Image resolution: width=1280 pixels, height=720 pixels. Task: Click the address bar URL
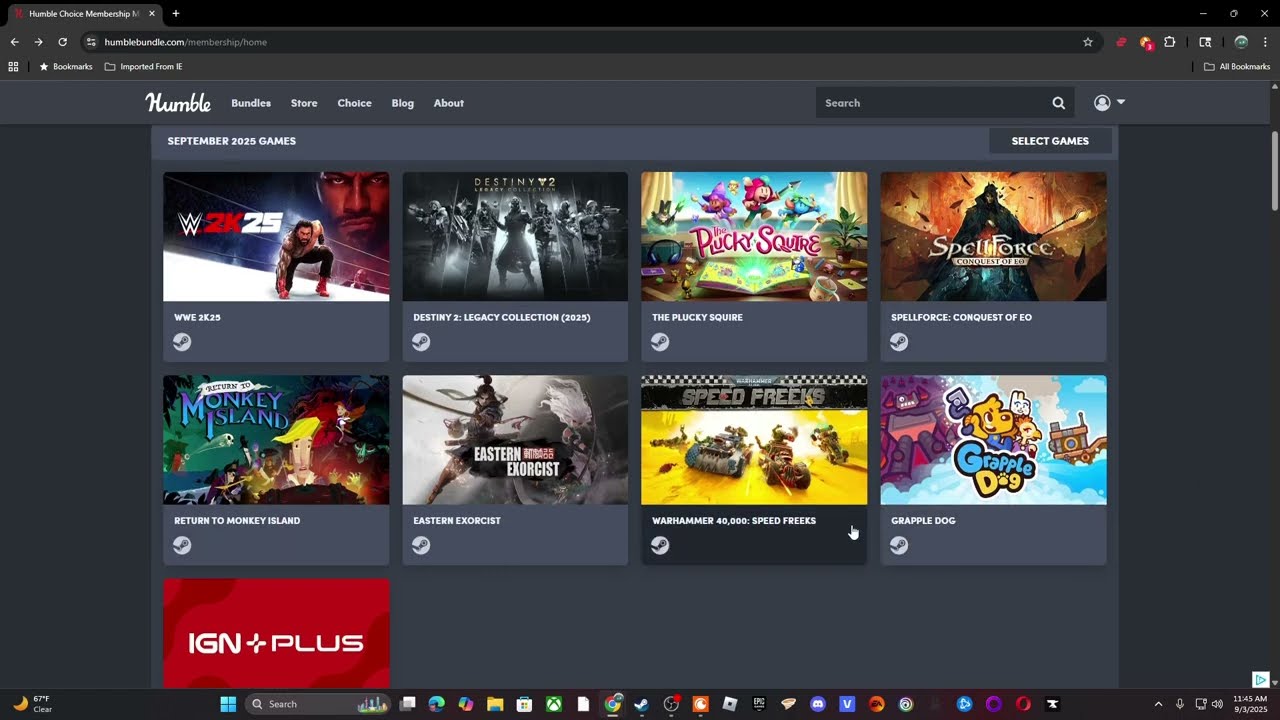(x=186, y=42)
